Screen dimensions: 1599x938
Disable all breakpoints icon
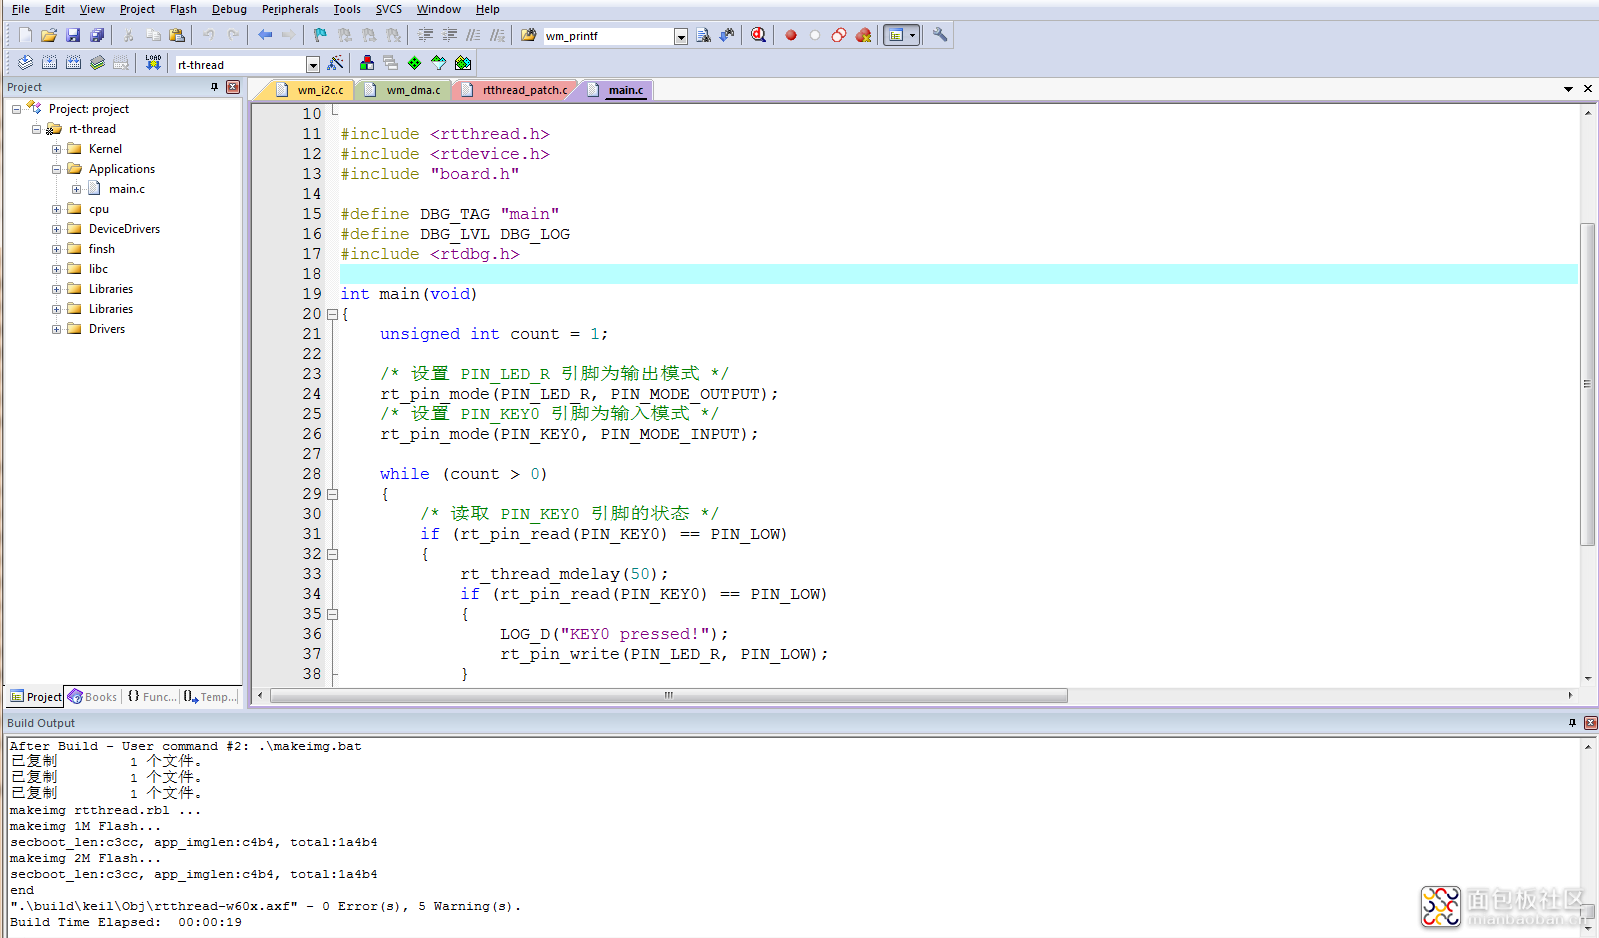(839, 35)
